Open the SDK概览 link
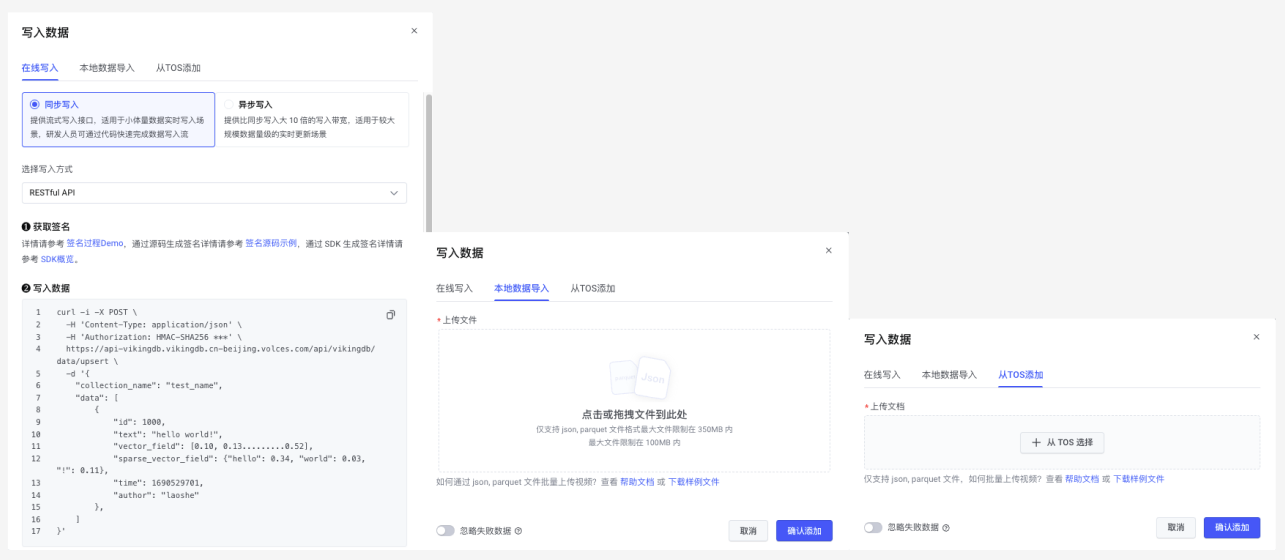 58,259
